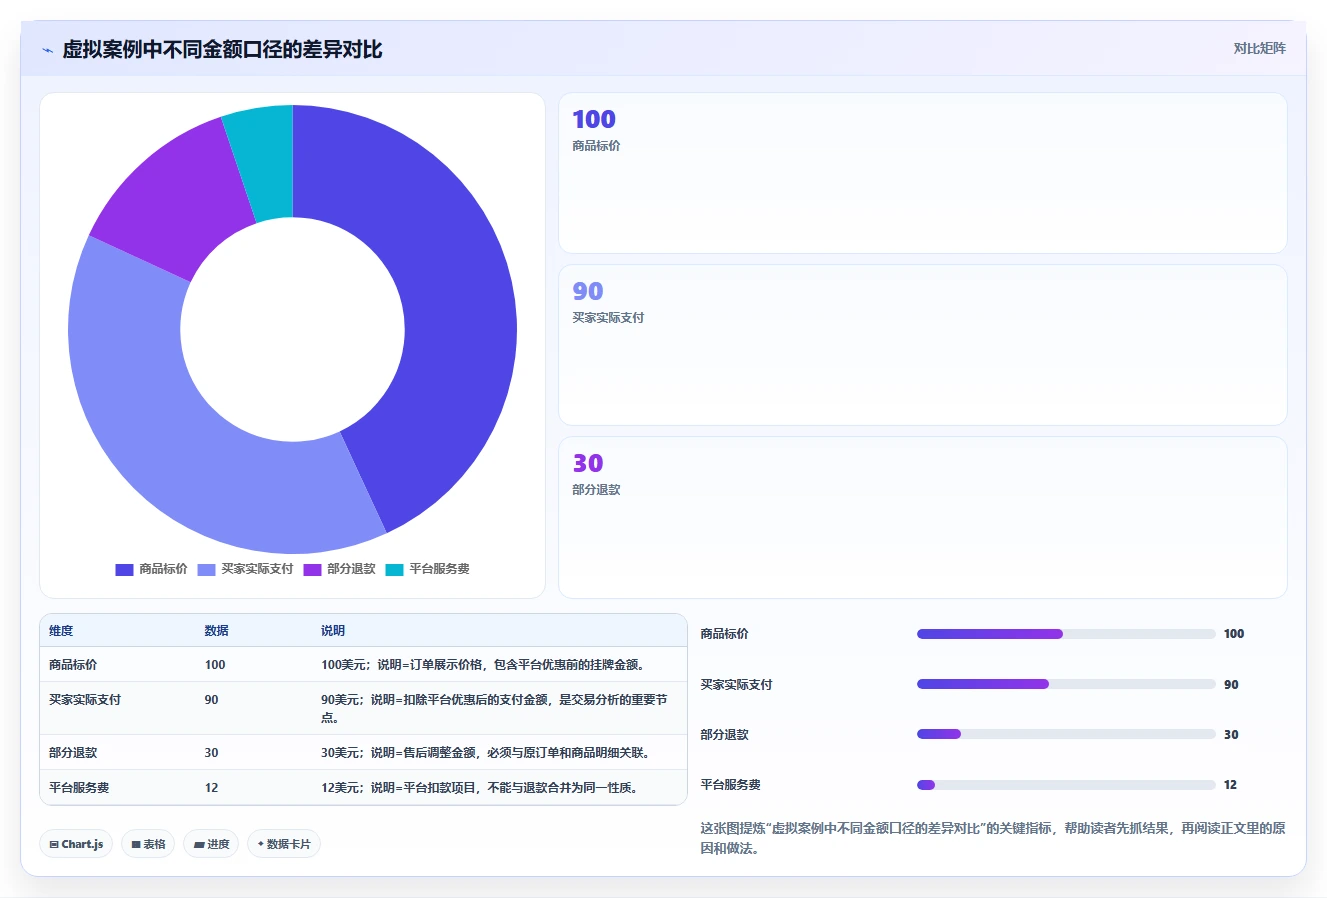Click the Chart.js tag chip
This screenshot has width=1327, height=898.
pyautogui.click(x=76, y=844)
